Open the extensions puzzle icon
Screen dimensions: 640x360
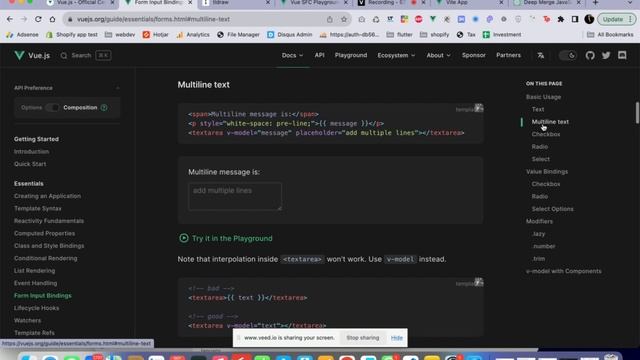pyautogui.click(x=561, y=19)
